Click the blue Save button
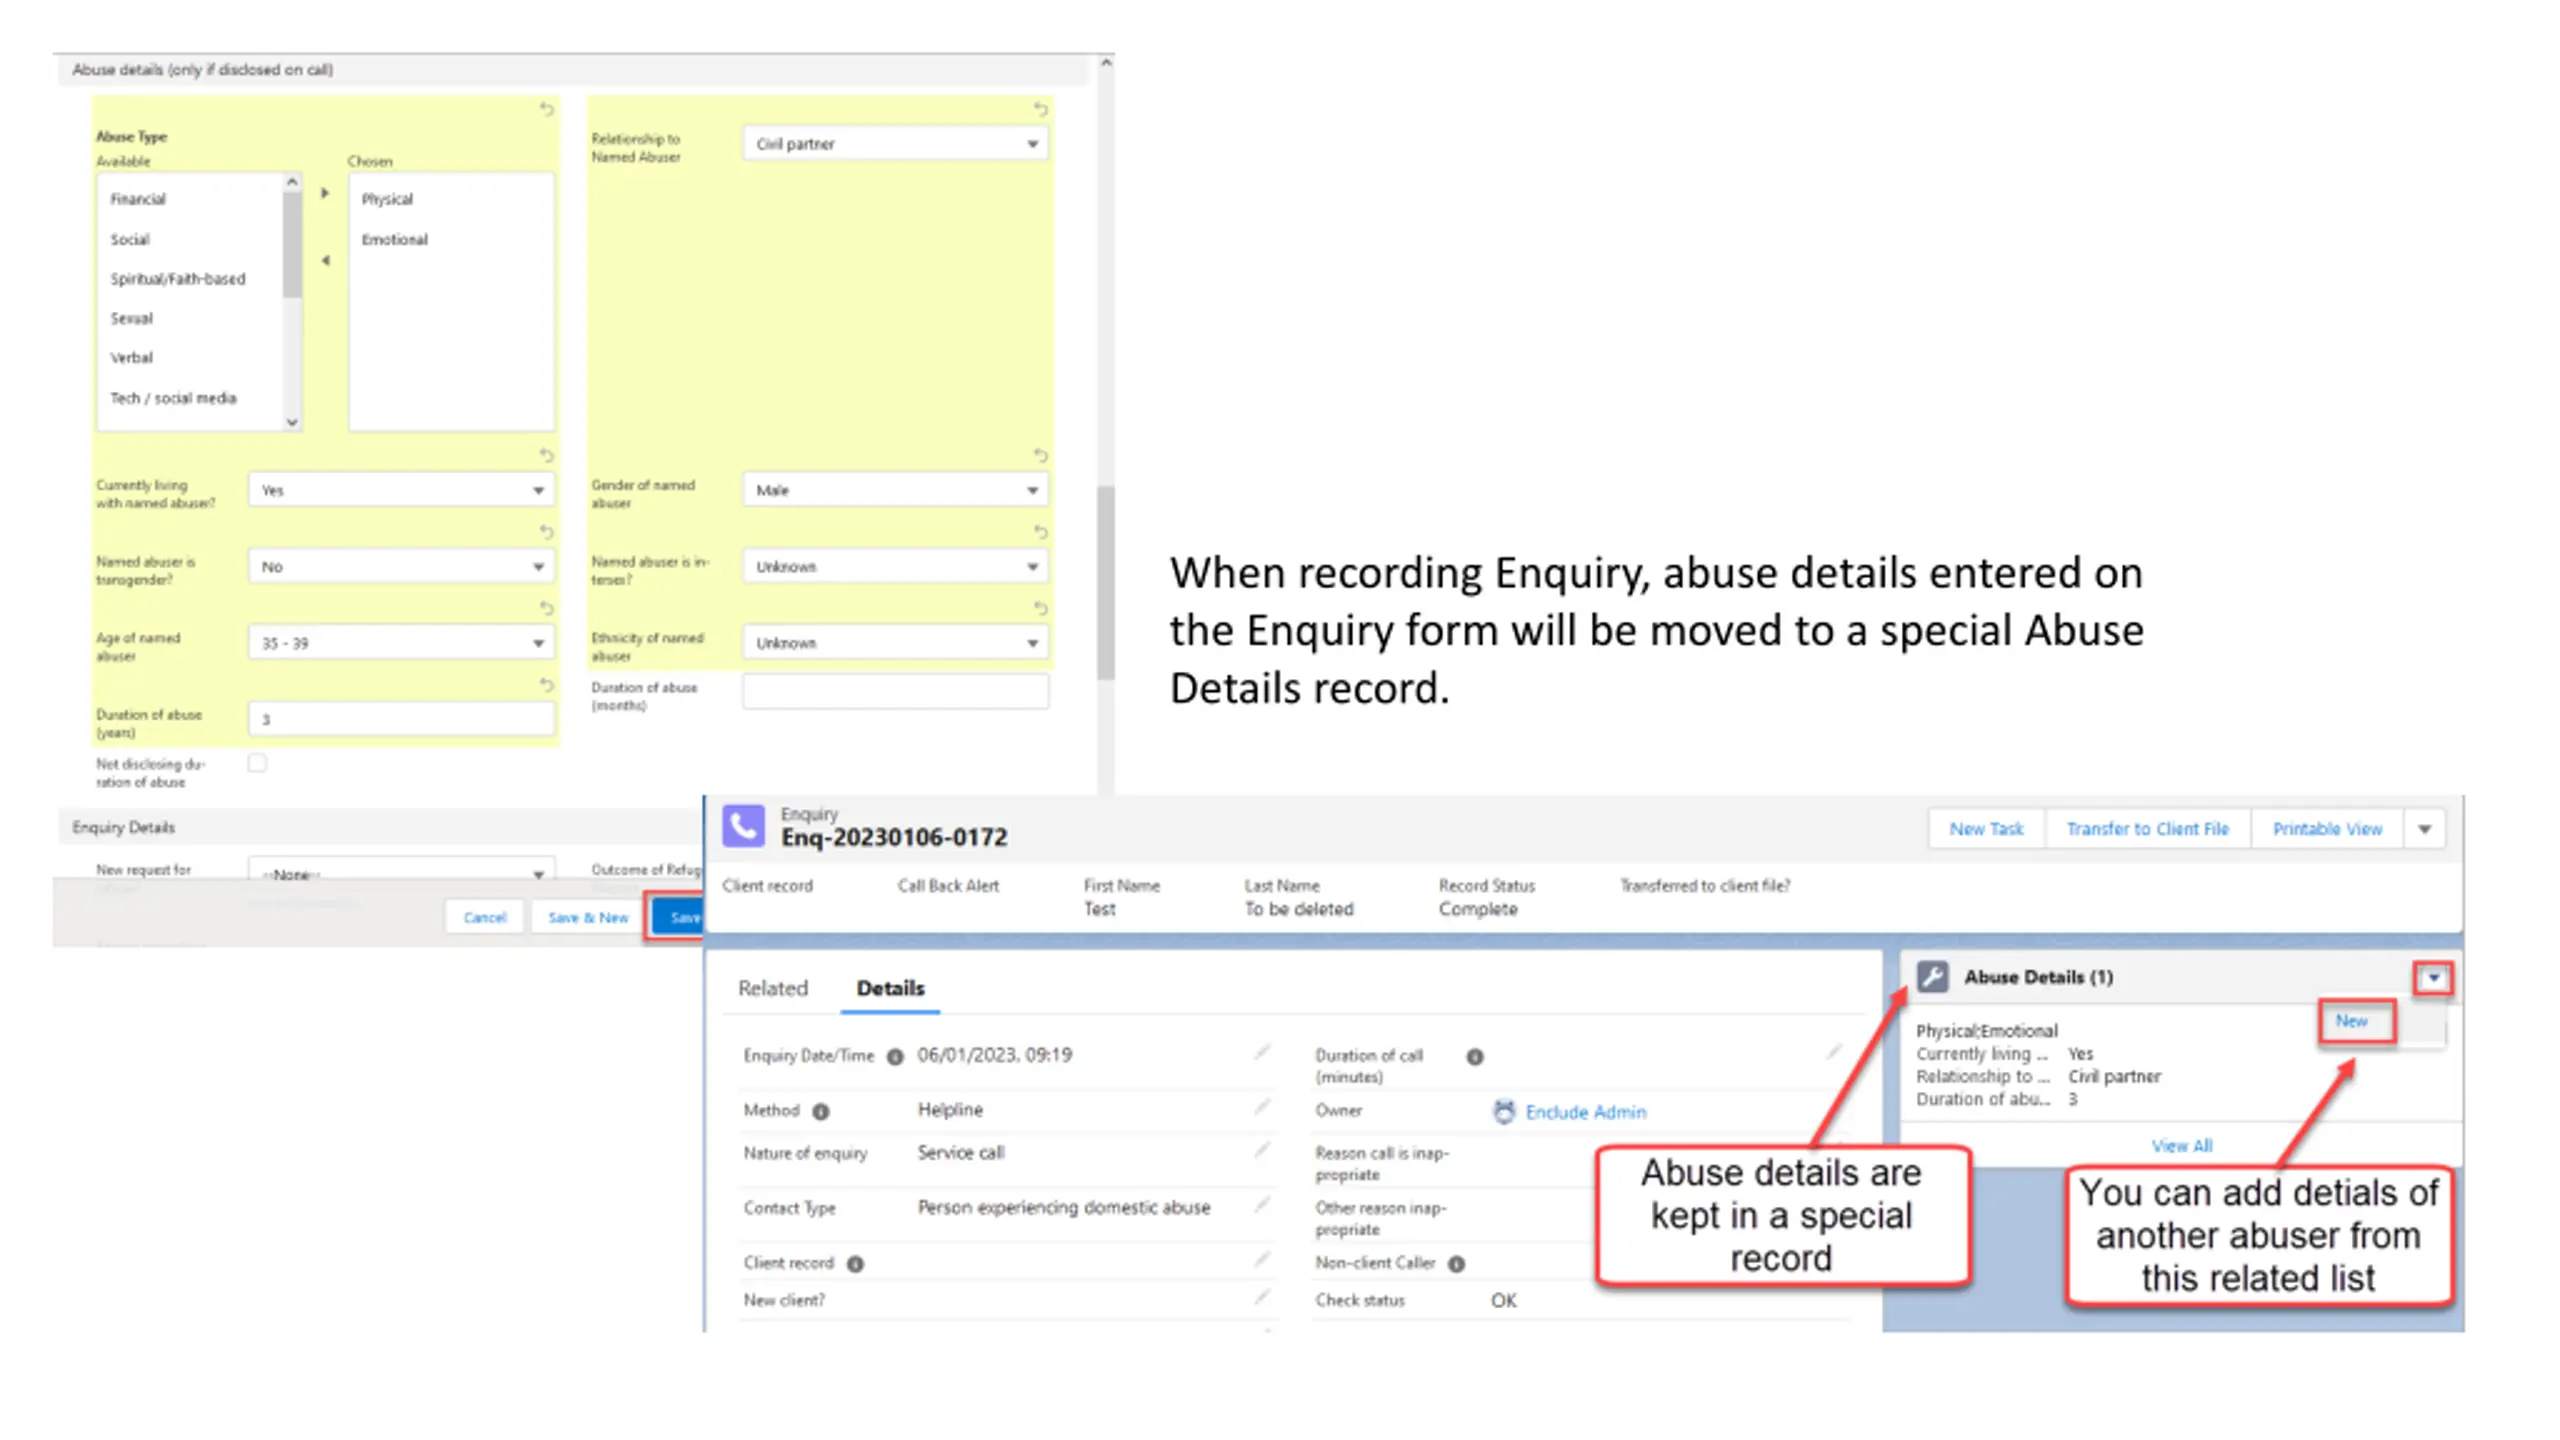The image size is (2560, 1440). (679, 917)
